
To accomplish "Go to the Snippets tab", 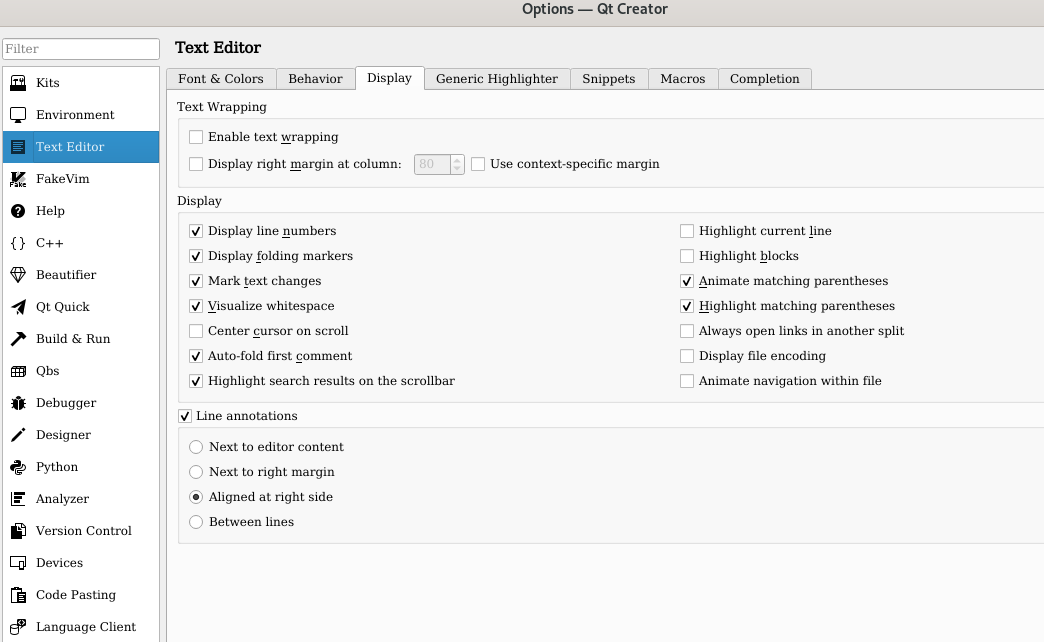I will [x=609, y=79].
